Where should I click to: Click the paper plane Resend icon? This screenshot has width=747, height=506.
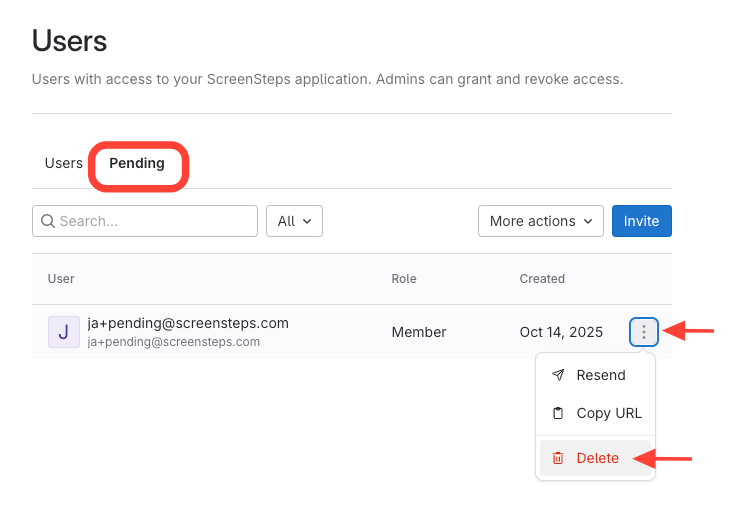click(558, 375)
